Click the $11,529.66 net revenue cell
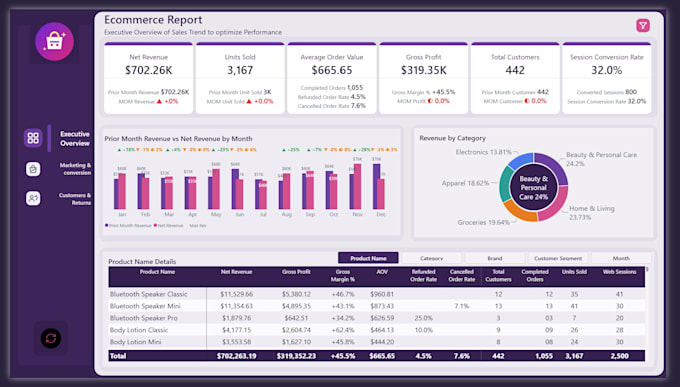The image size is (680, 387). pyautogui.click(x=236, y=294)
